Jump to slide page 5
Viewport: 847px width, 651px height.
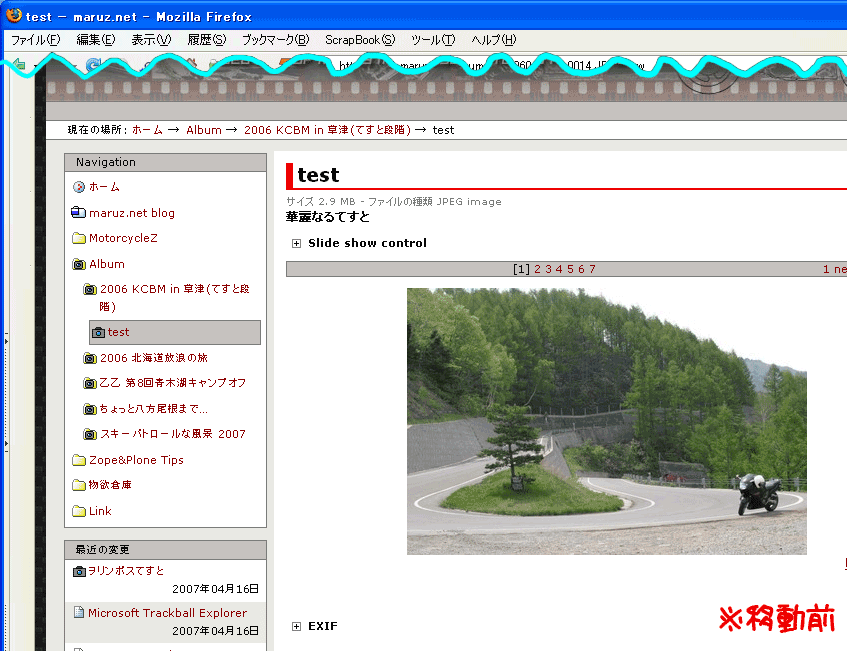[x=570, y=269]
